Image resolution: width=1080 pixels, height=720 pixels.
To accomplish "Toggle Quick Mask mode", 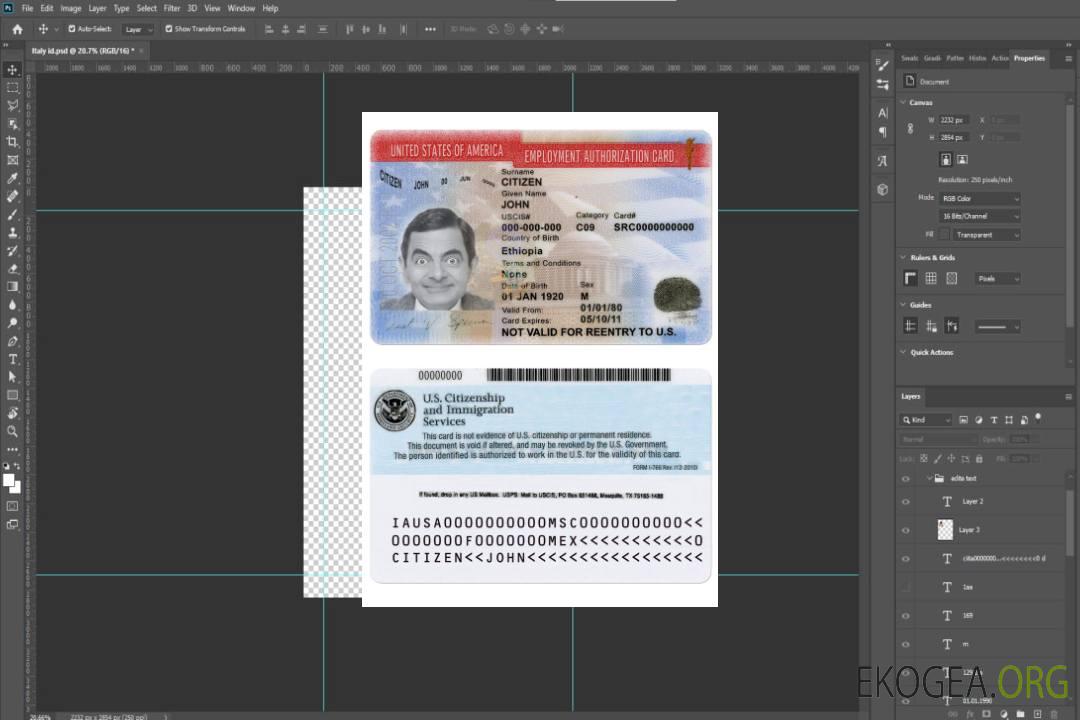I will pyautogui.click(x=12, y=506).
